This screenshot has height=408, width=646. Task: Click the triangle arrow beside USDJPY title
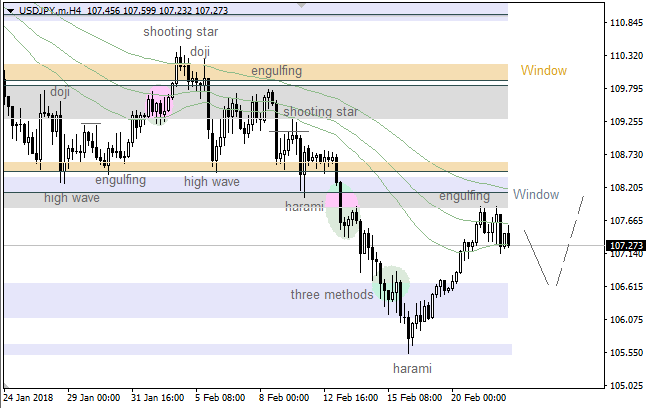[x=8, y=8]
